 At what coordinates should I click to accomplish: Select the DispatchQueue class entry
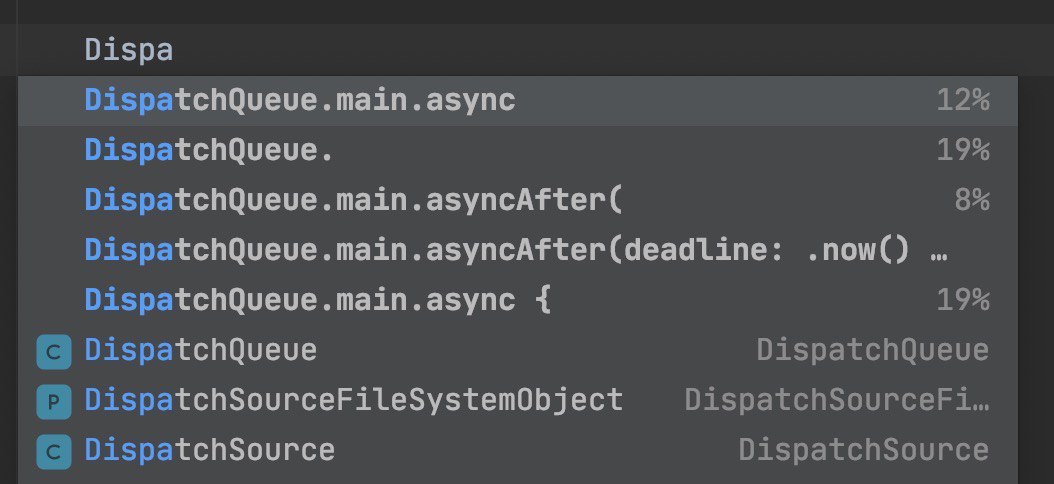(201, 350)
